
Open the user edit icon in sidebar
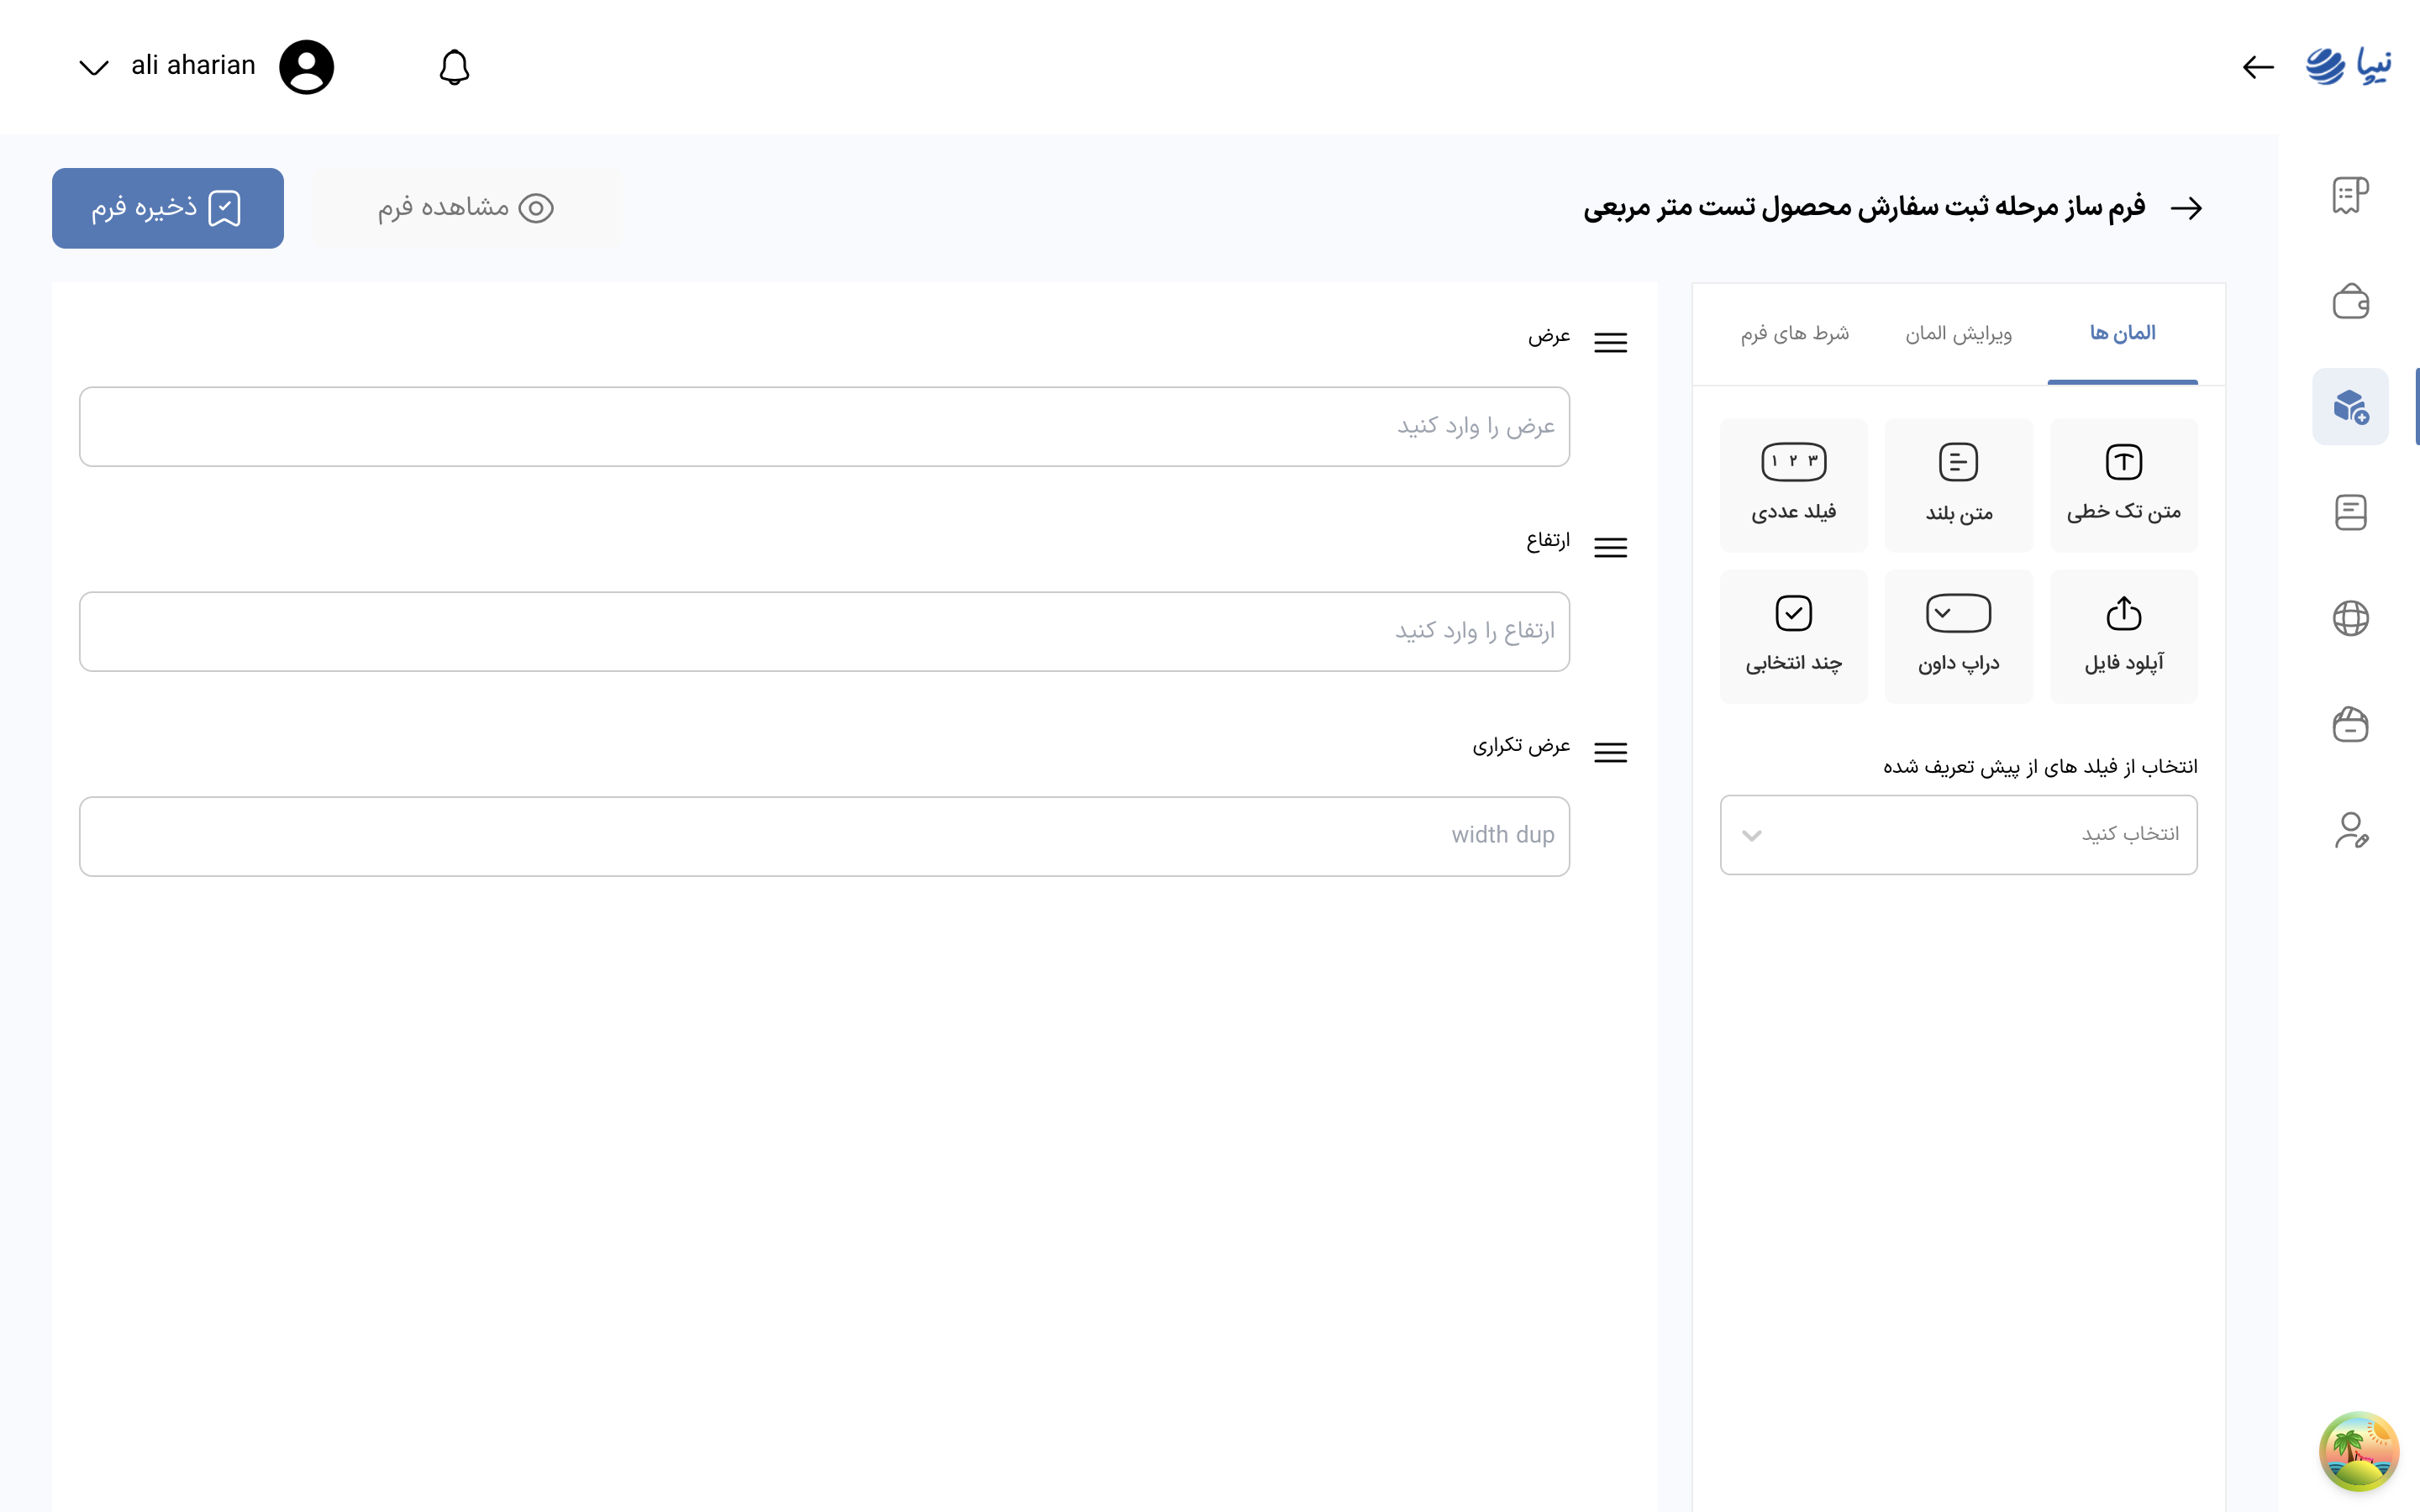2350,830
